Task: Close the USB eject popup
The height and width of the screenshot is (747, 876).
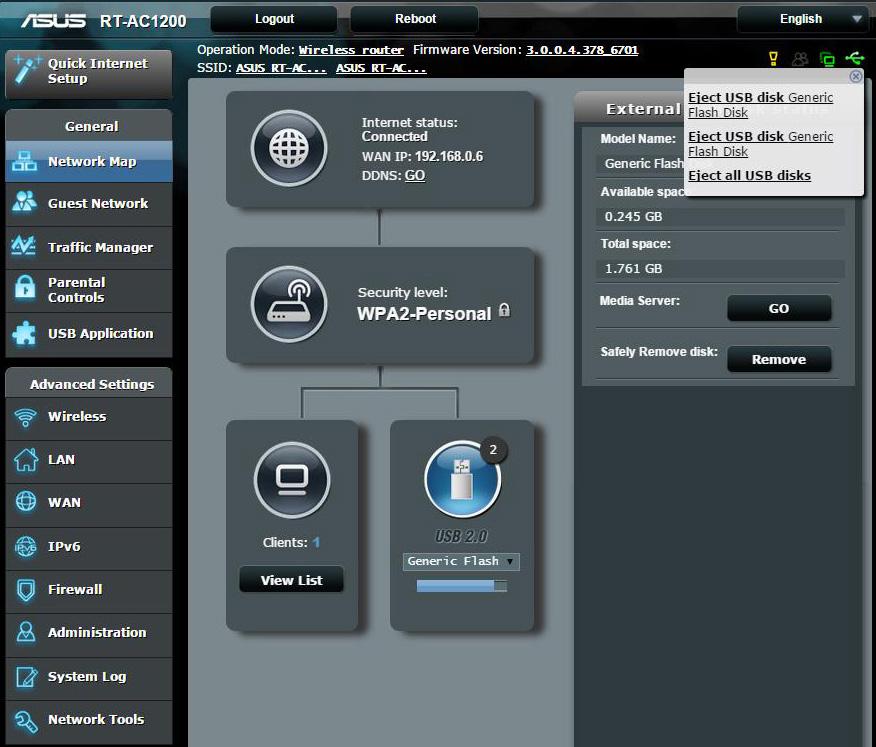Action: 855,76
